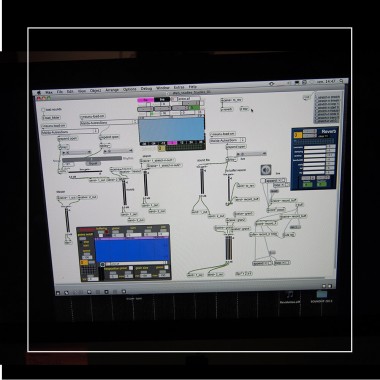Select the black tab beside the pink tab

click(x=162, y=99)
